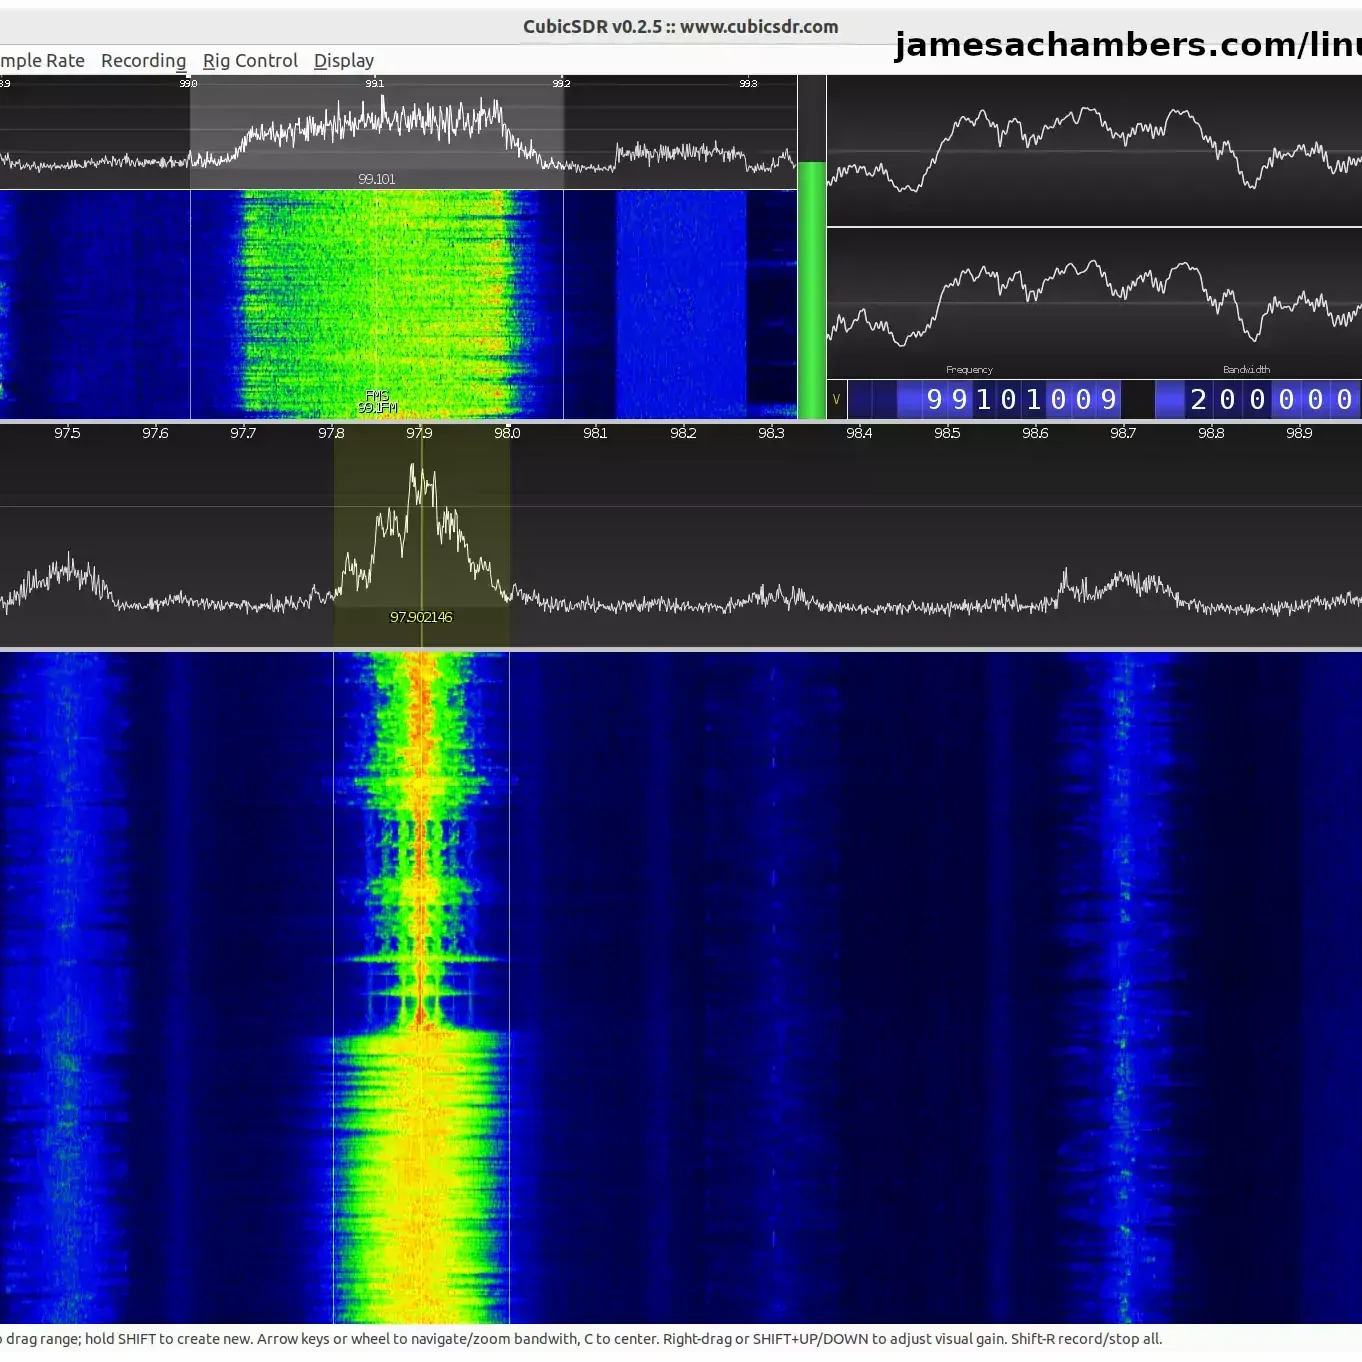Open the partially visible Sample Rate menu

(42, 61)
